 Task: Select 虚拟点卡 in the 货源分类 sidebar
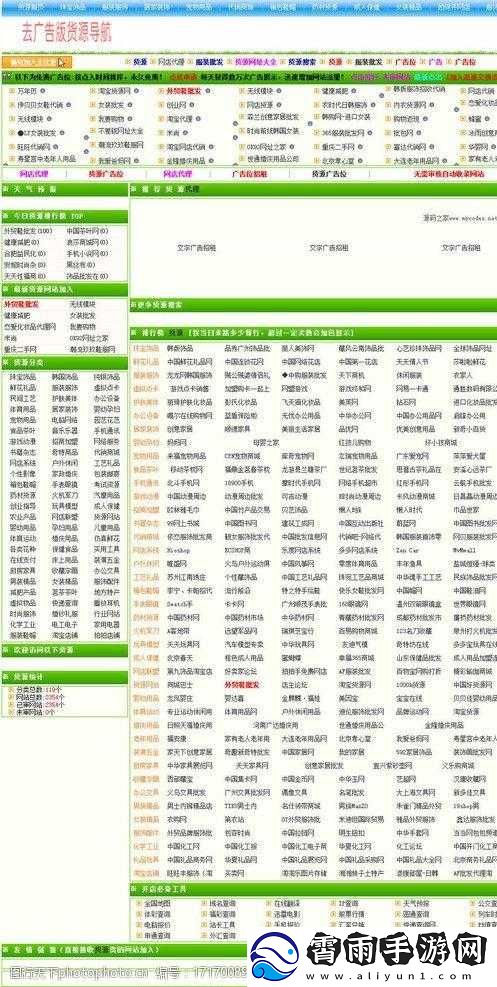click(106, 388)
